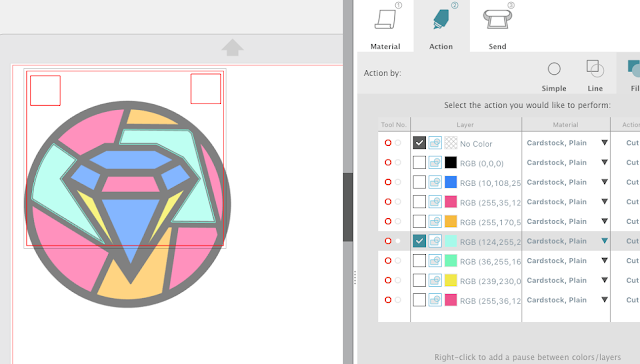The width and height of the screenshot is (640, 364).
Task: Click the No Color layer name
Action: (x=476, y=144)
